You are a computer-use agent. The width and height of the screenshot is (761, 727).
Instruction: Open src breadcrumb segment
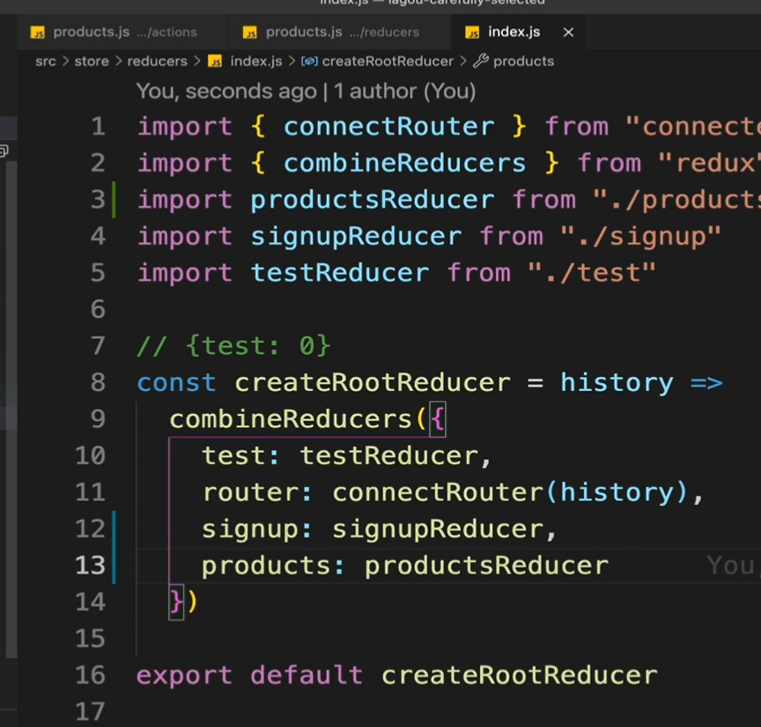[46, 61]
